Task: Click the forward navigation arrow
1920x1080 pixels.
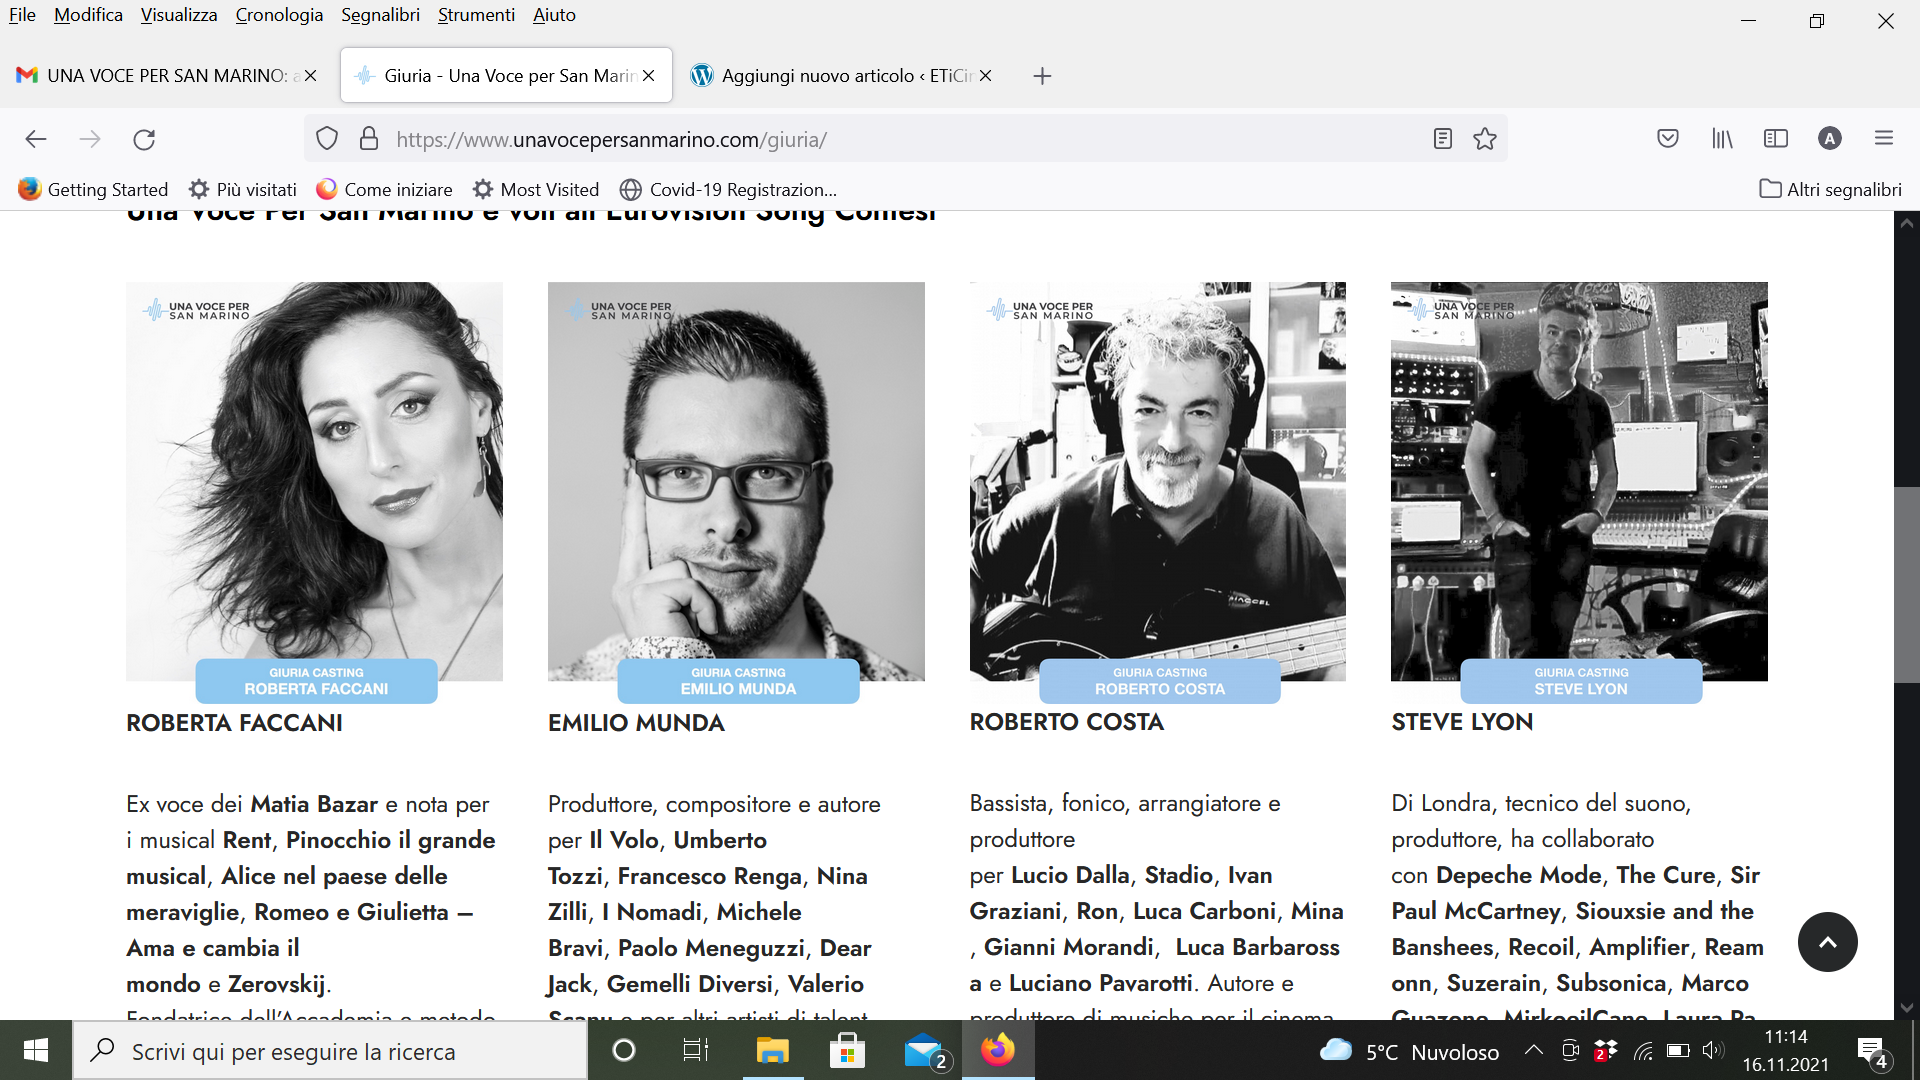Action: 90,139
